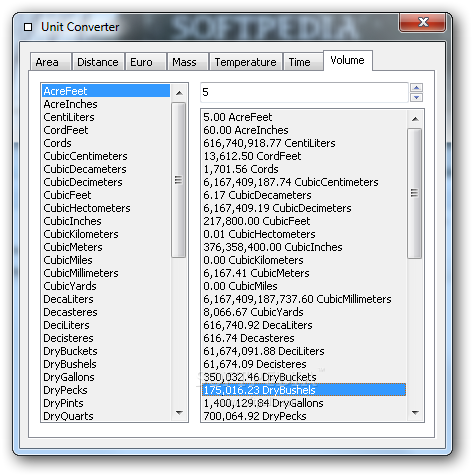Click the window icon beside Unit Converter title
Viewport: 473px width, 476px height.
(28, 27)
